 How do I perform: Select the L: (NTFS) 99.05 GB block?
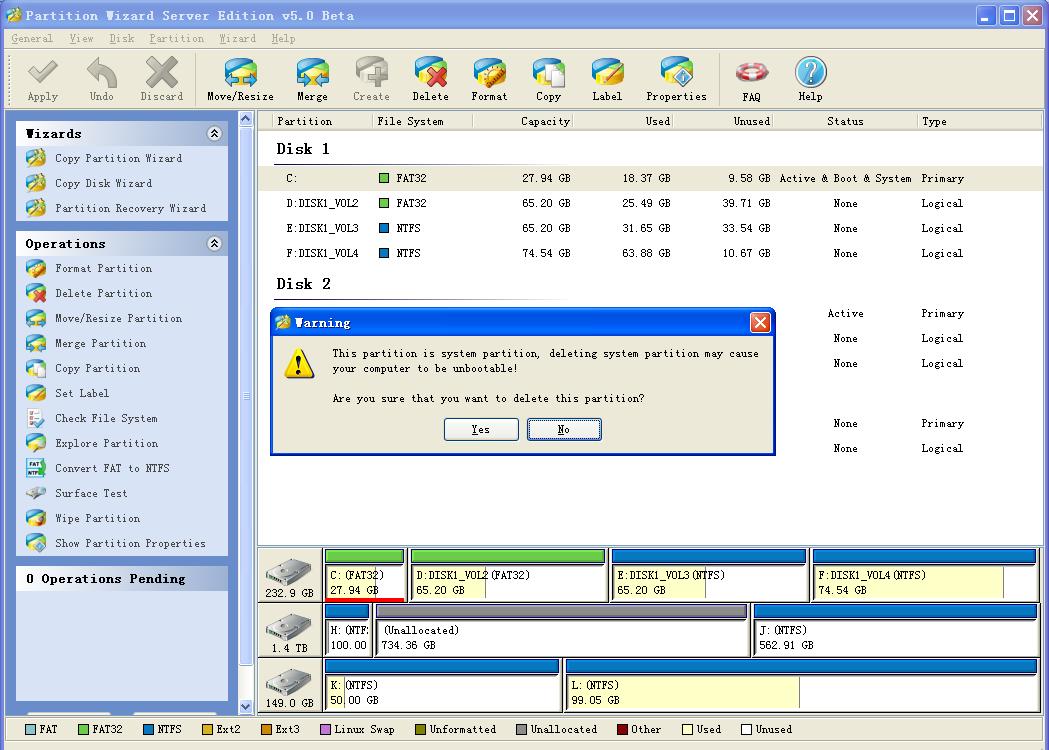pos(801,685)
